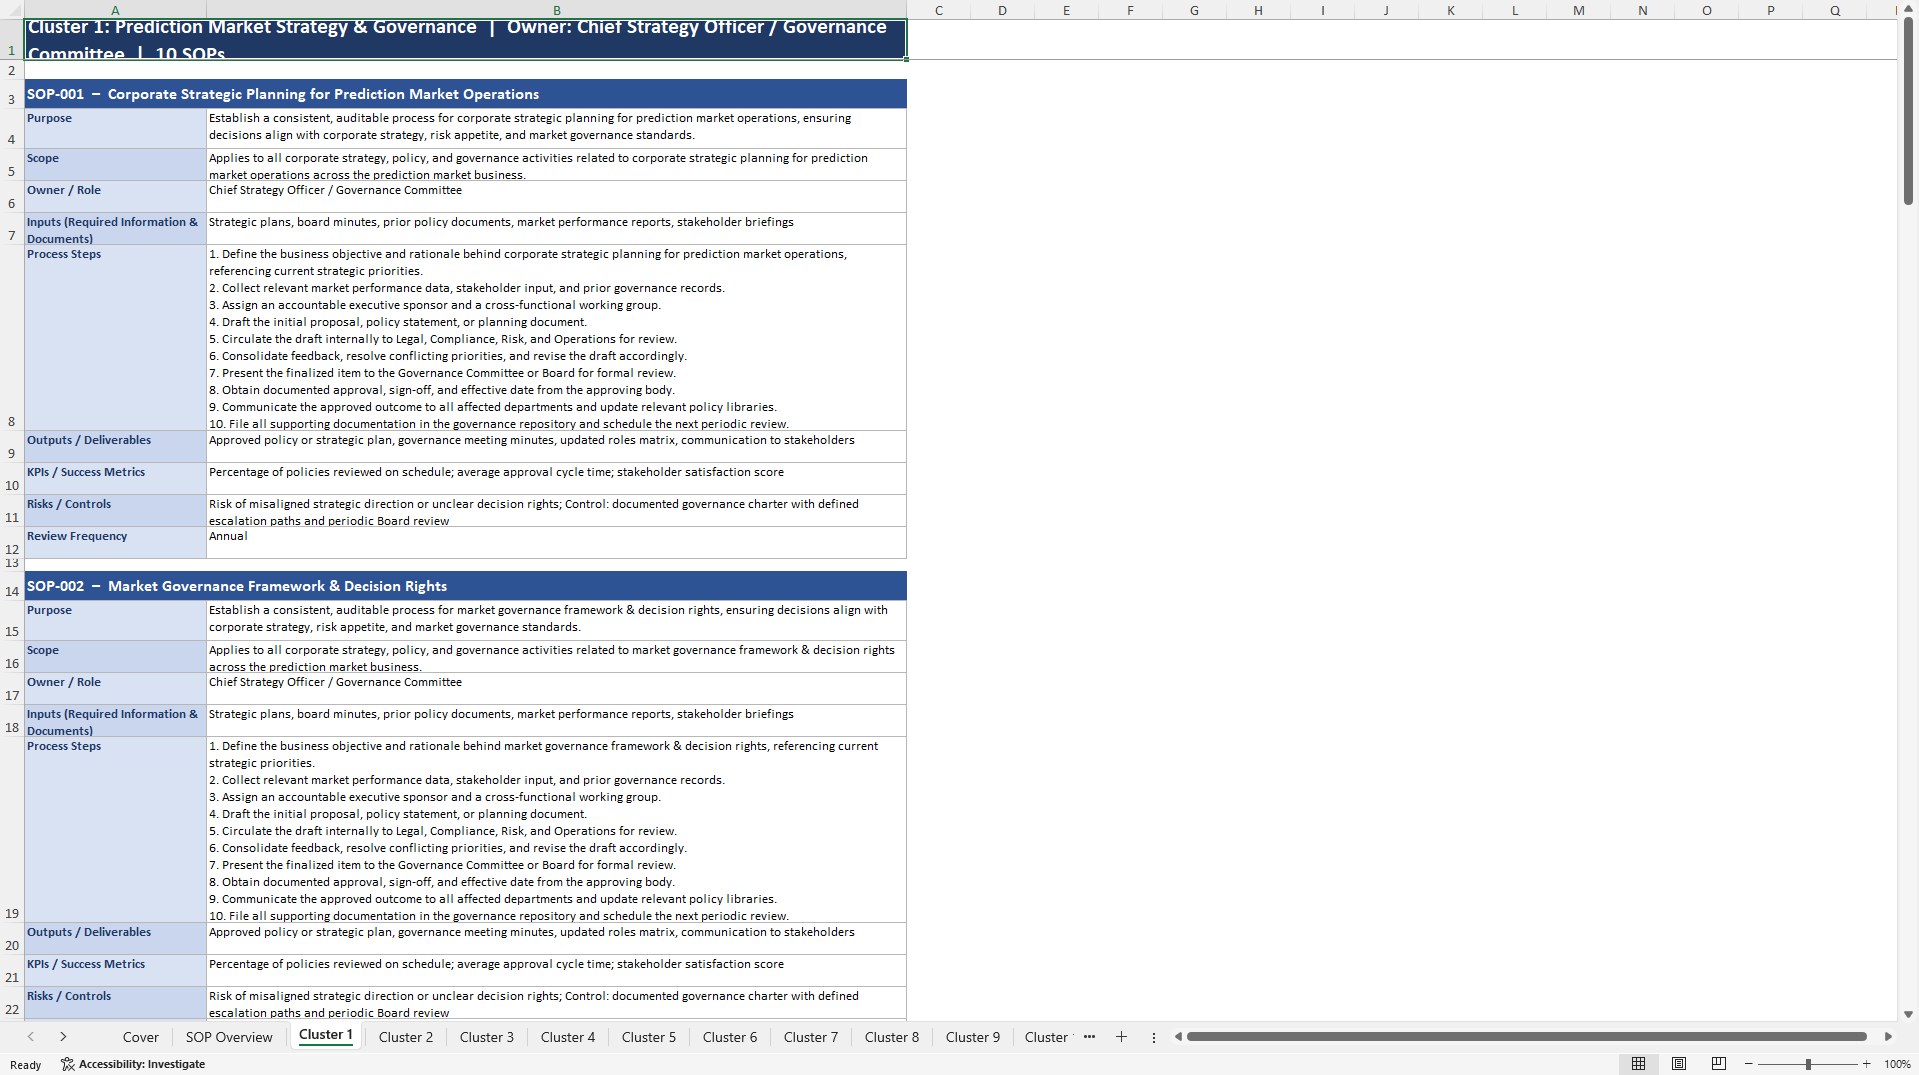This screenshot has width=1919, height=1075.
Task: Click the Ready status indicator
Action: 26,1064
